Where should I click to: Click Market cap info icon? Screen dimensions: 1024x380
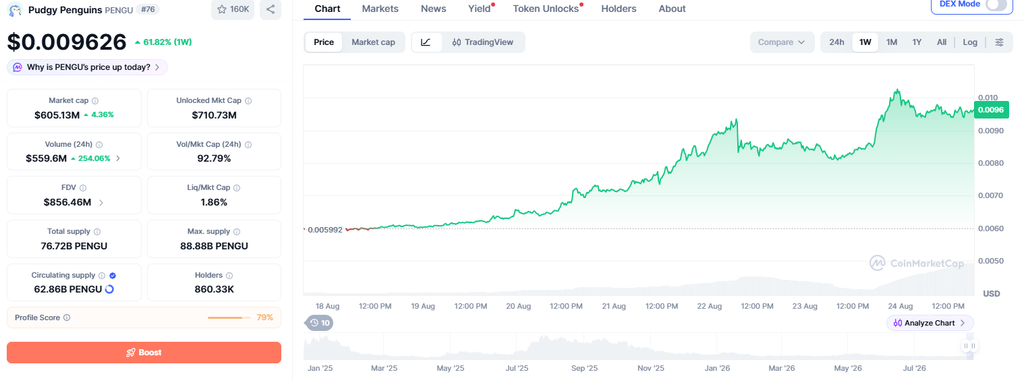point(95,101)
